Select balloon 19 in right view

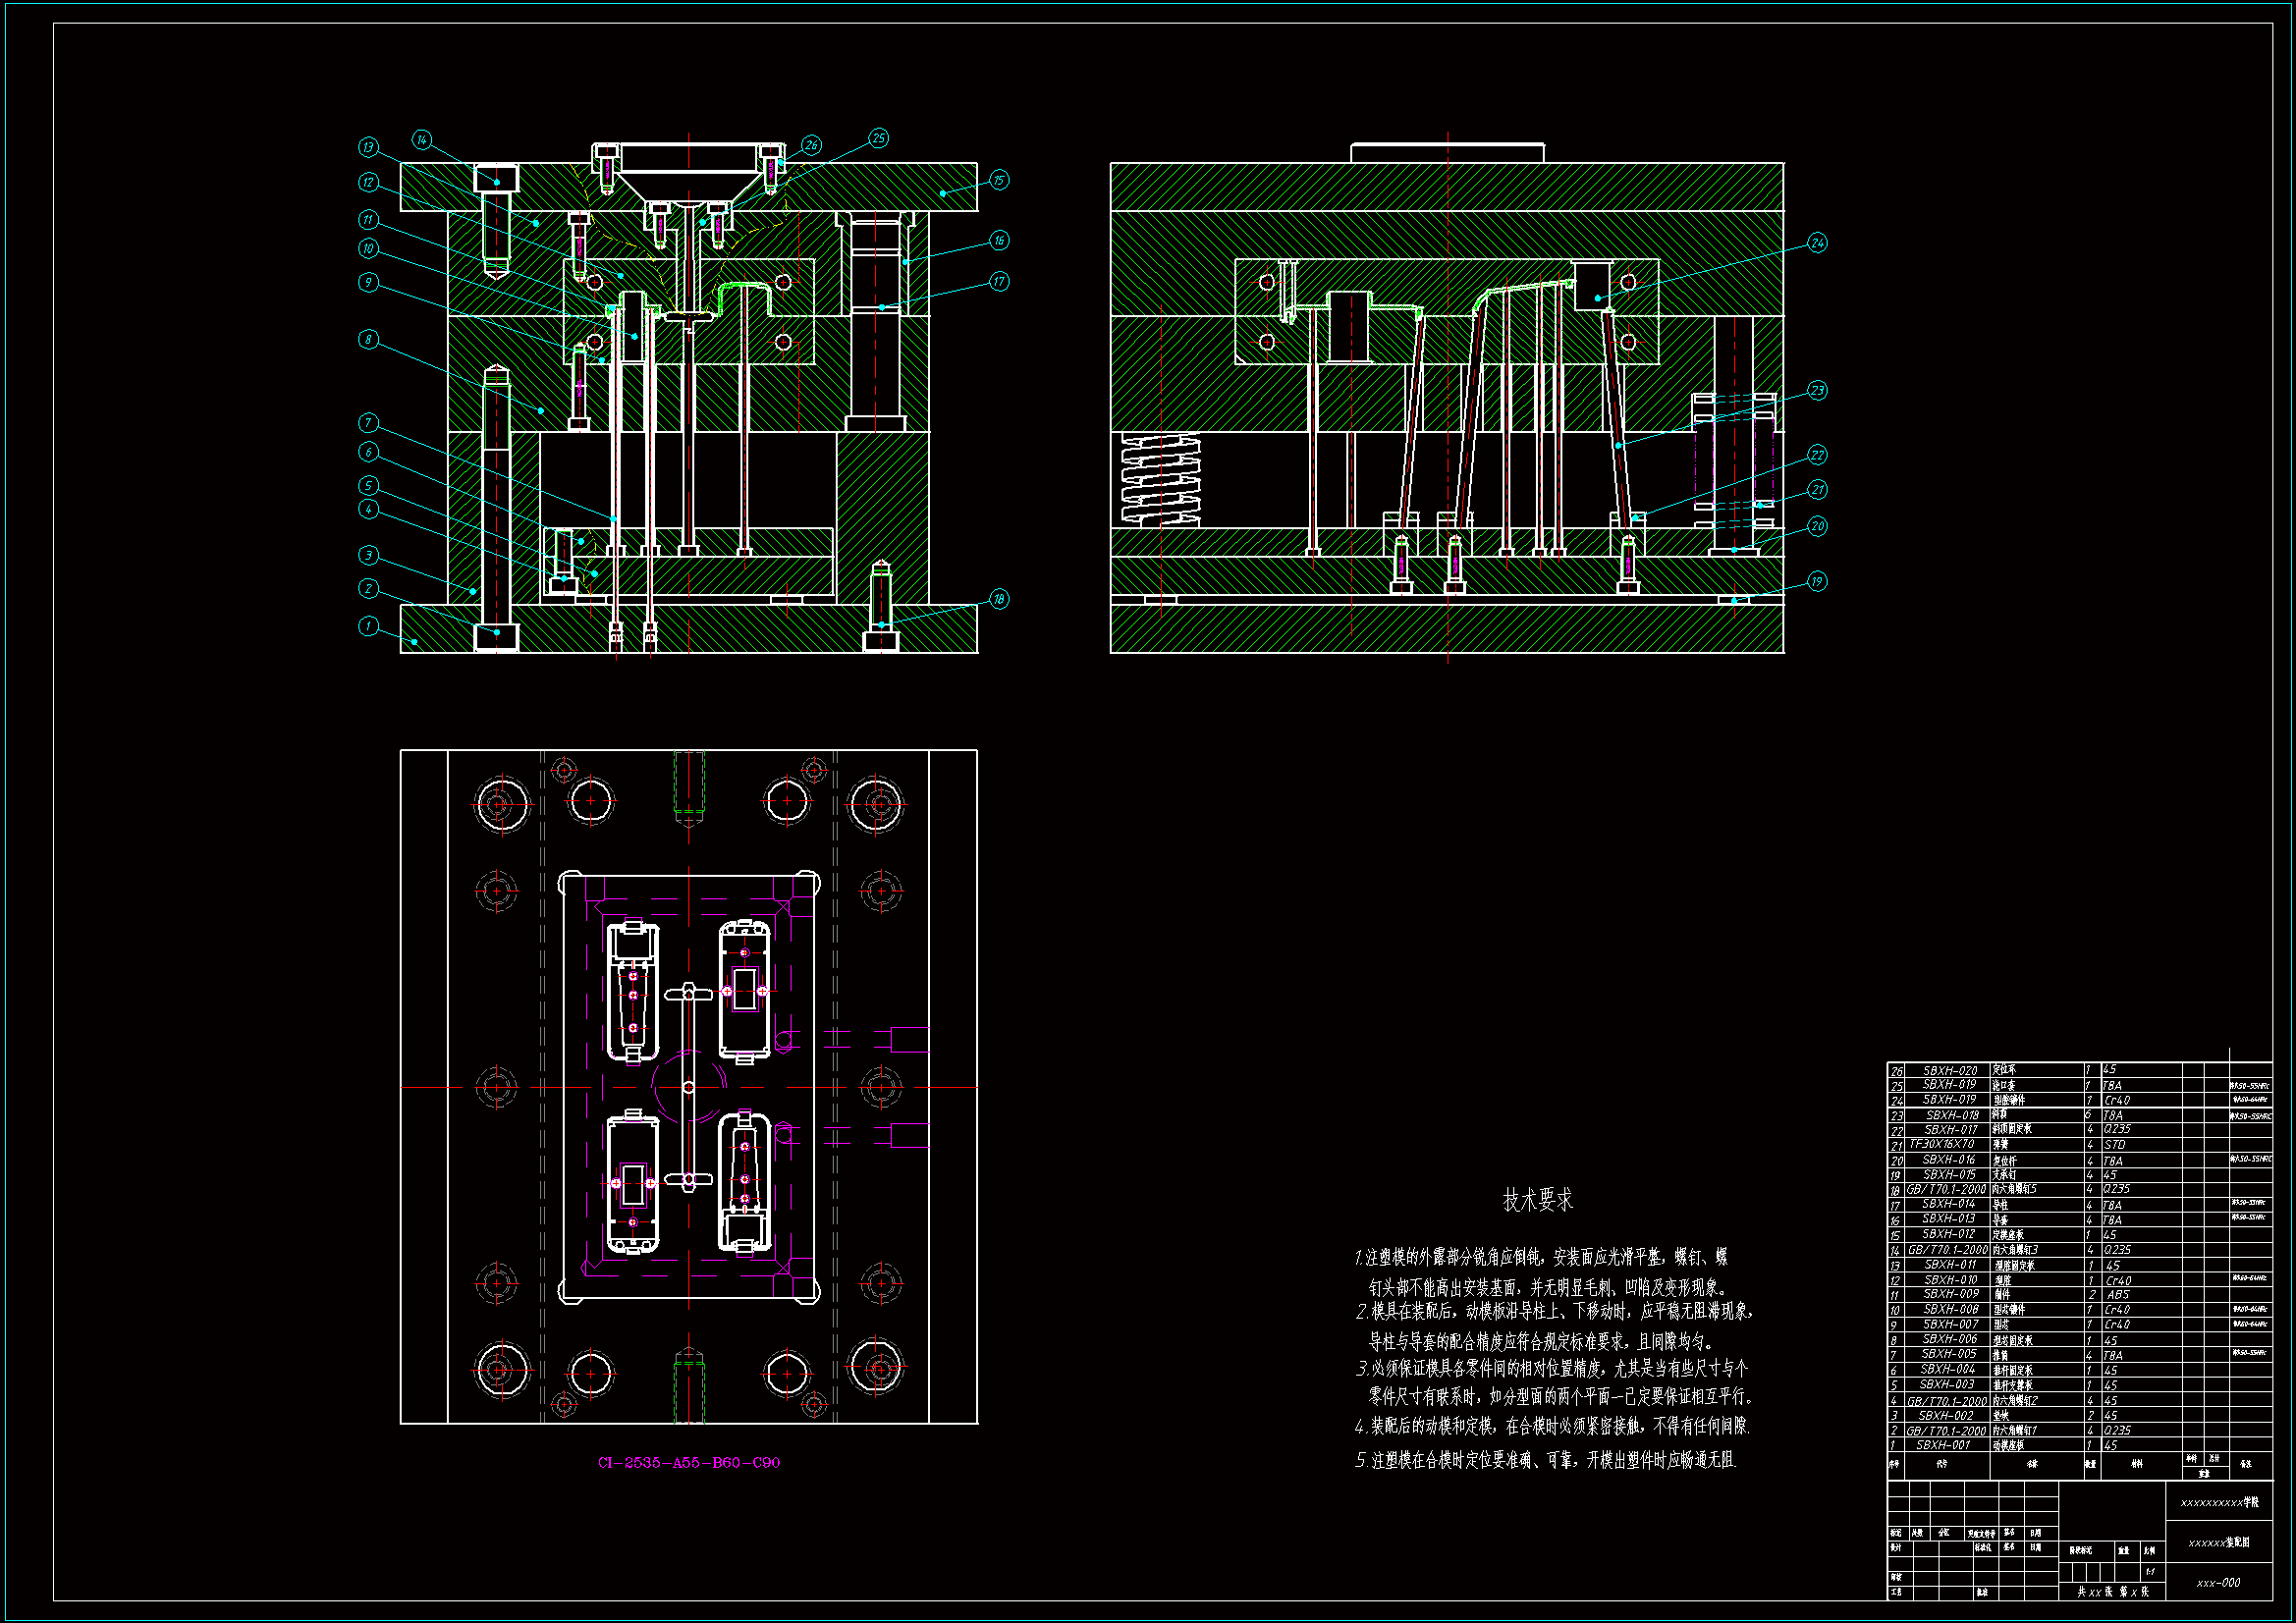click(x=1817, y=581)
